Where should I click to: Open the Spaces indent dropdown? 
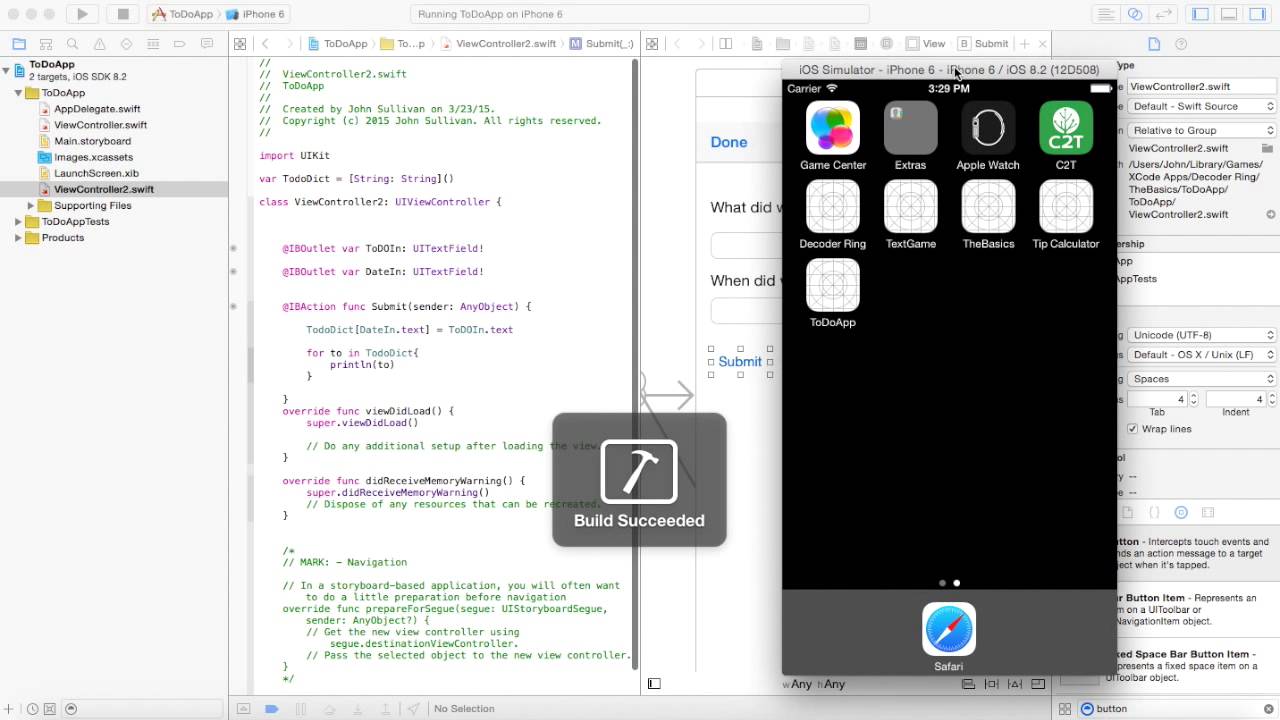1203,379
